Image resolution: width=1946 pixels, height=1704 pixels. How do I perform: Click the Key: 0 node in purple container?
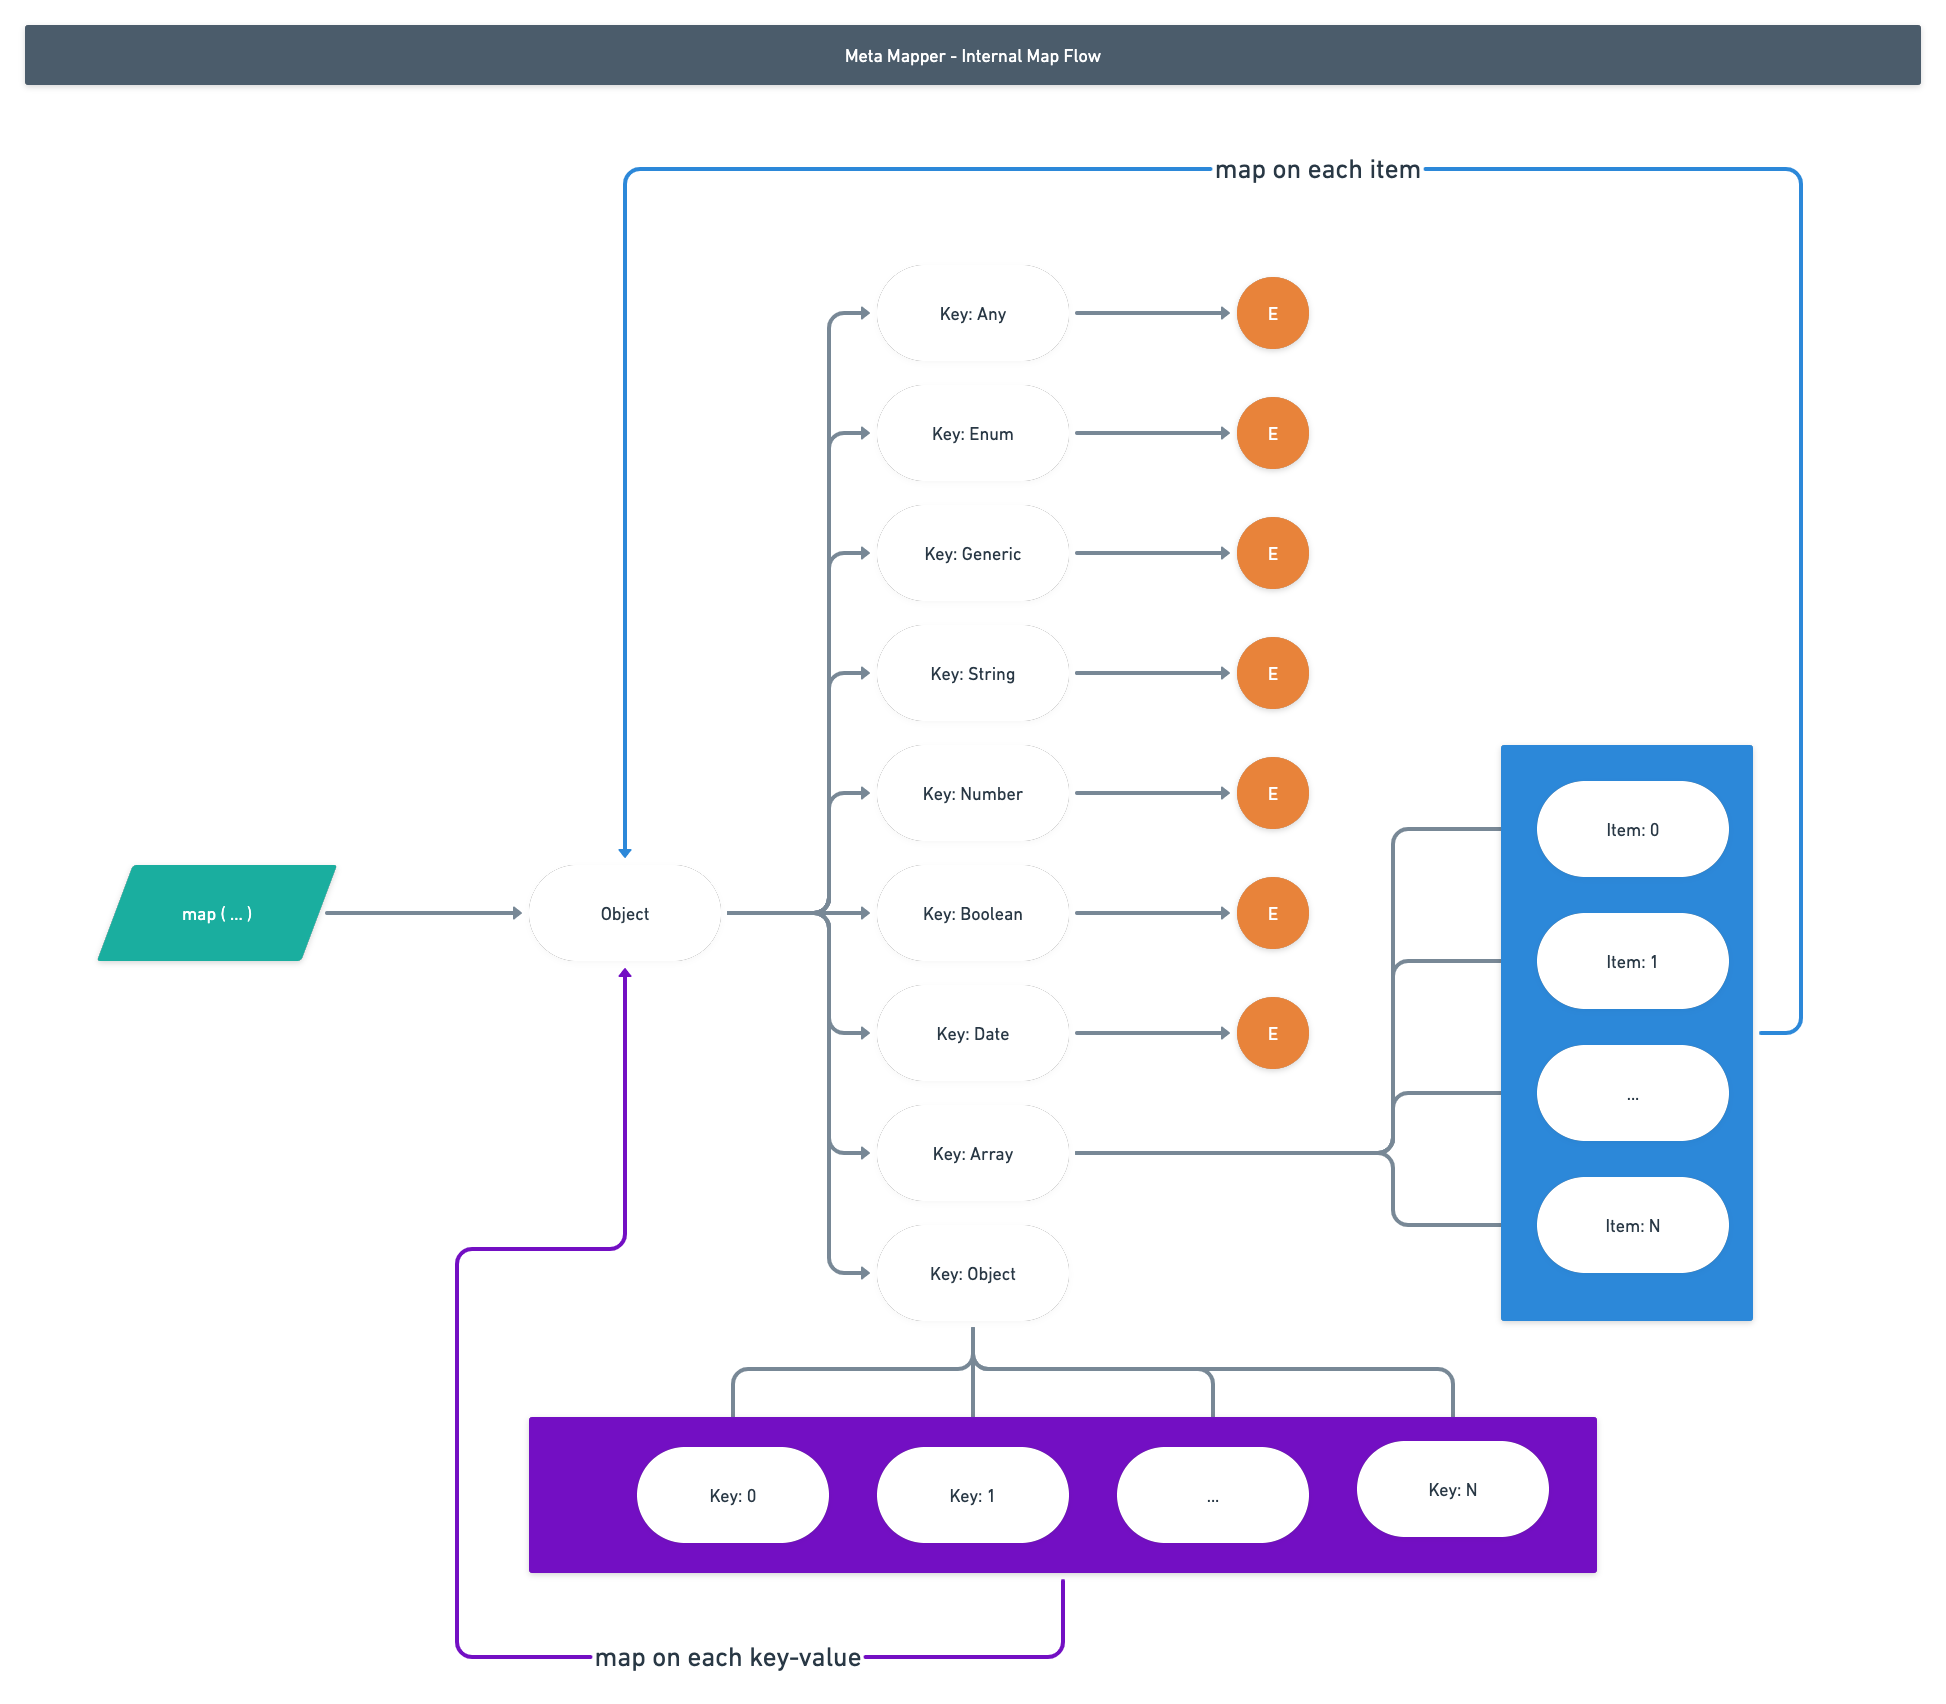click(x=732, y=1495)
